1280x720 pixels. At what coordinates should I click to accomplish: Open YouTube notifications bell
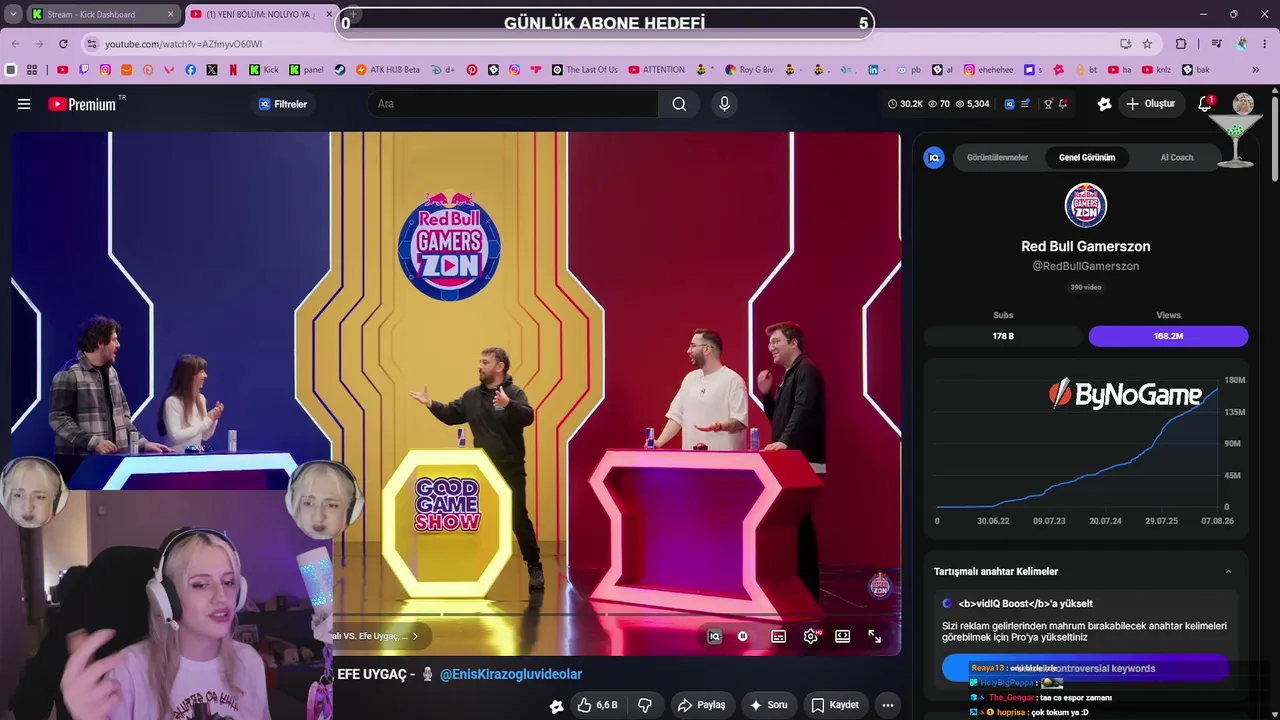(1205, 104)
